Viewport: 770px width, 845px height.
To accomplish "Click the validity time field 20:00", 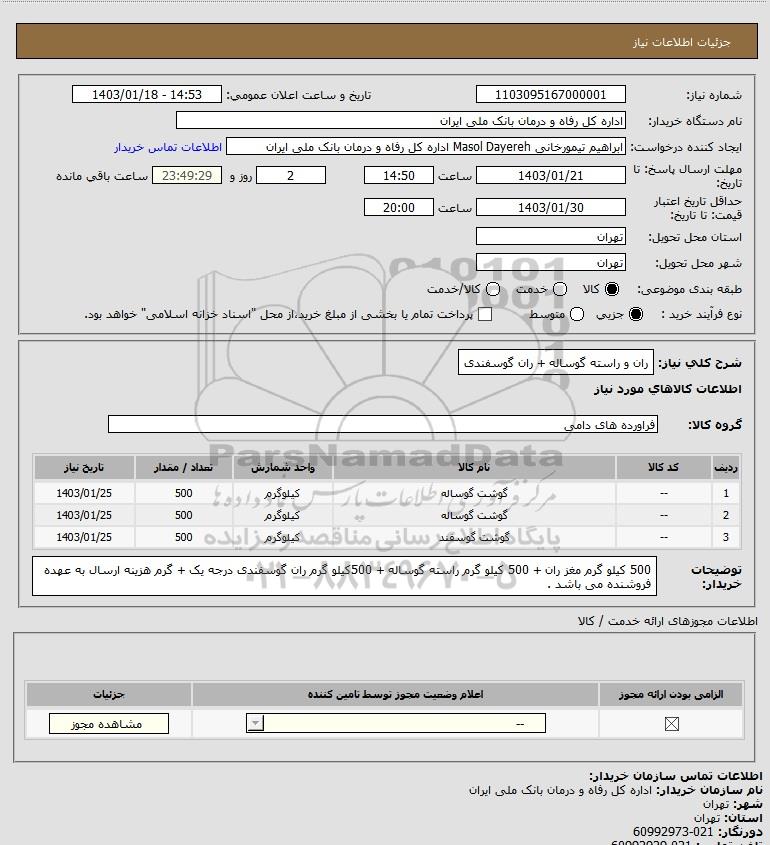I will pos(399,207).
